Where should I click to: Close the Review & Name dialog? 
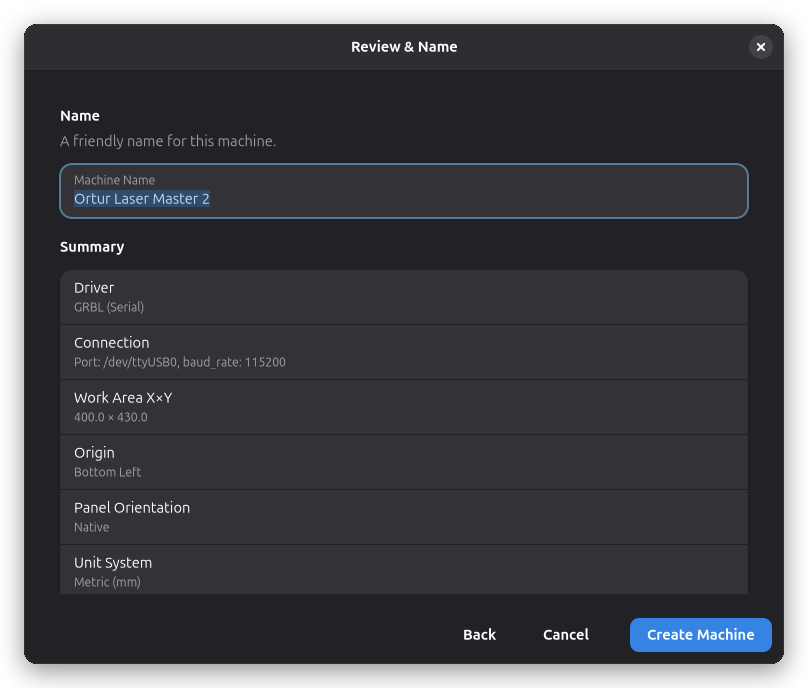[x=760, y=47]
